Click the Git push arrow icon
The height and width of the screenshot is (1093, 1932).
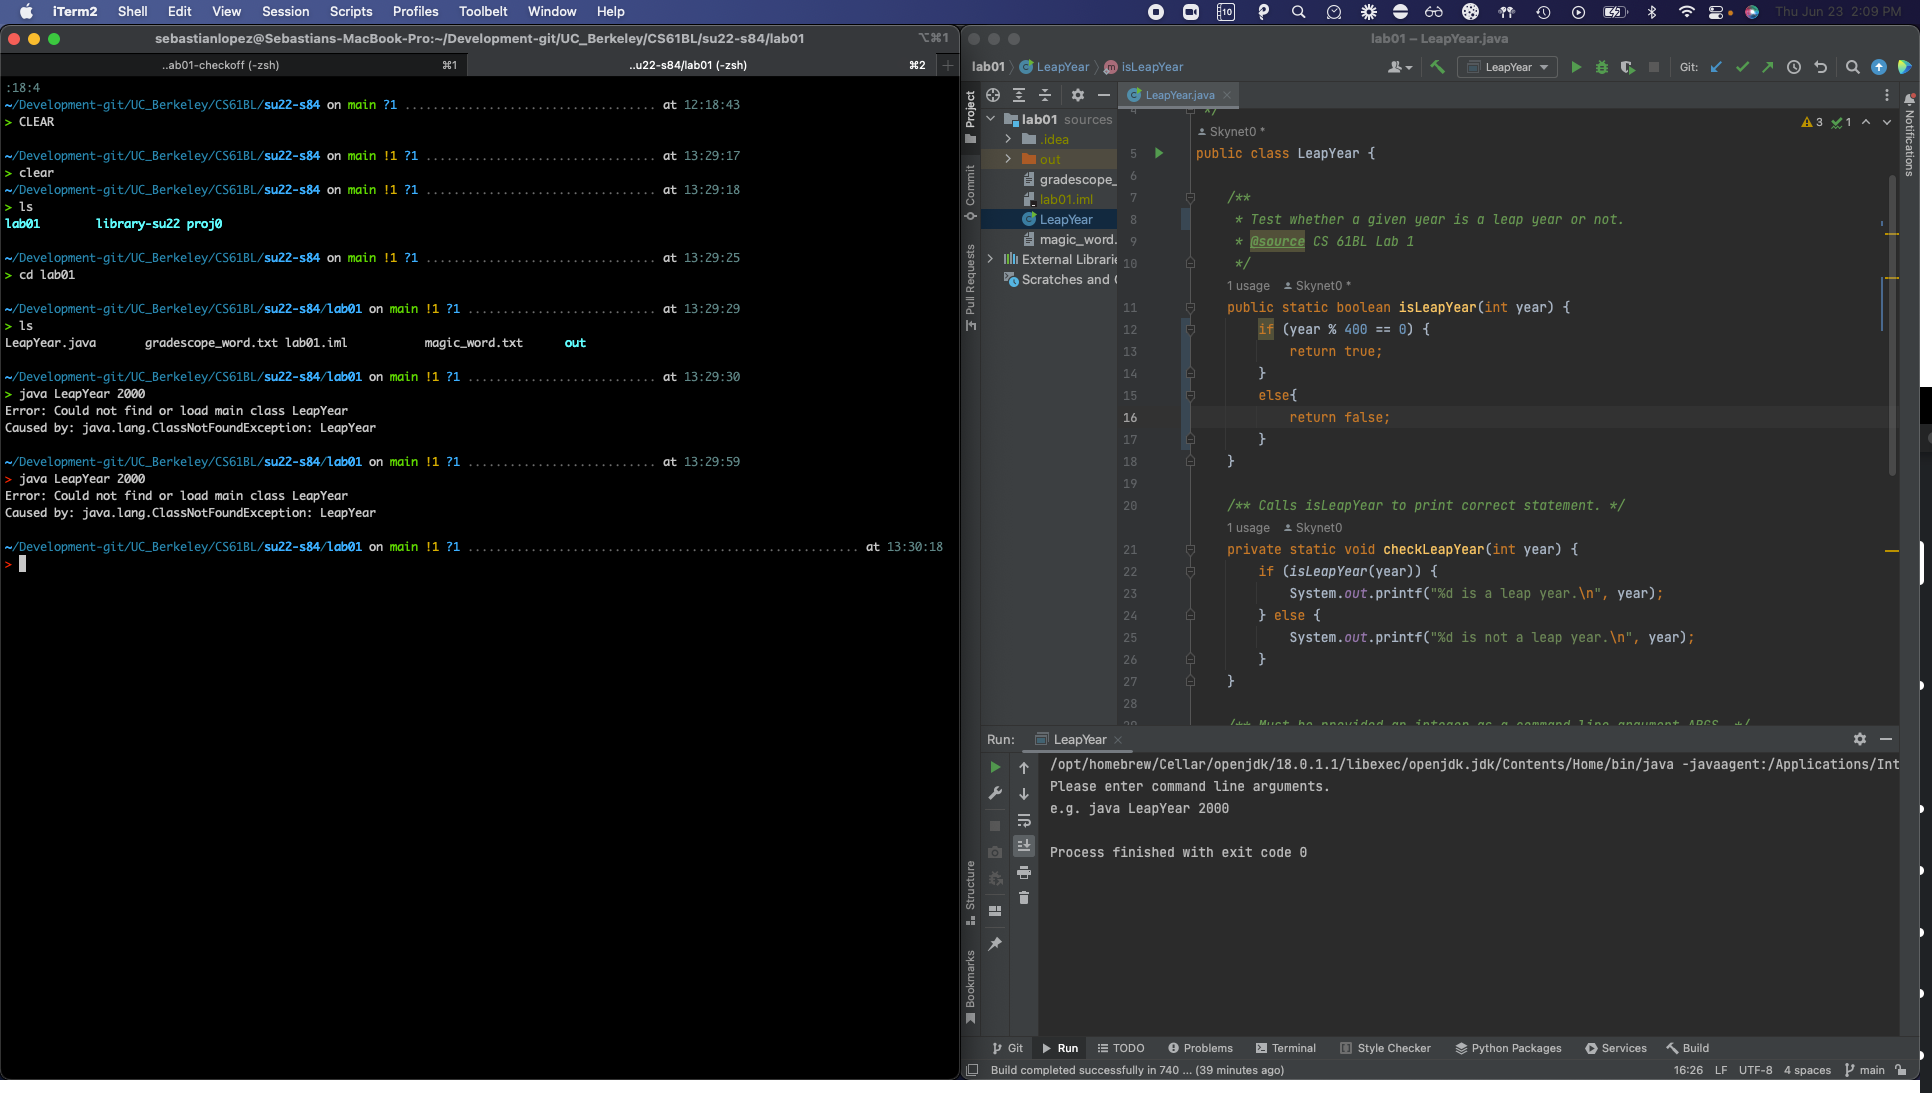tap(1767, 67)
